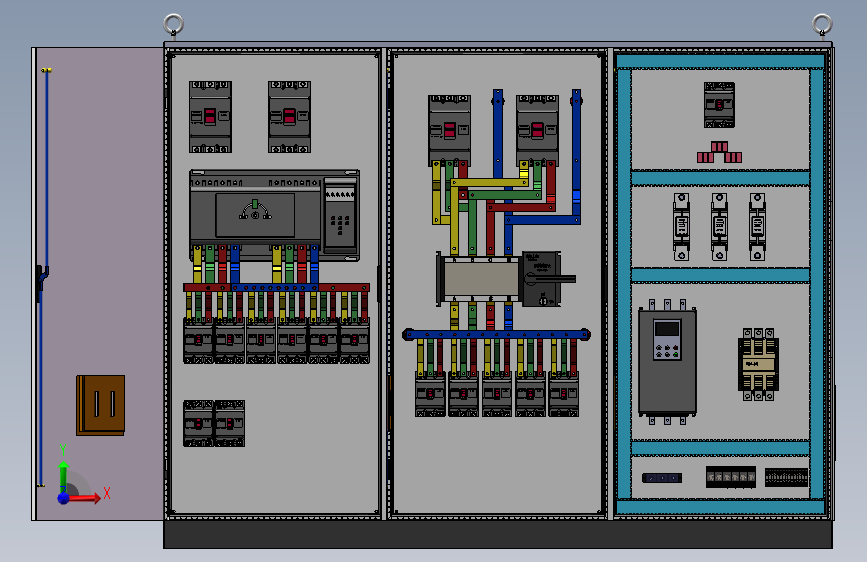Image resolution: width=867 pixels, height=562 pixels.
Task: Select the terminal strip at bottom right of right panel
Action: [x=786, y=477]
